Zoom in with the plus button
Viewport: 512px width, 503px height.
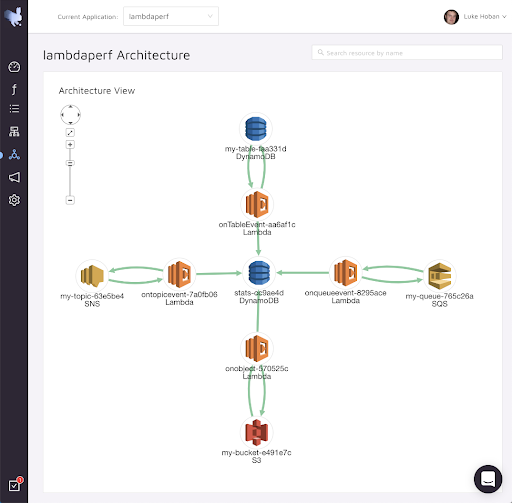[x=70, y=145]
